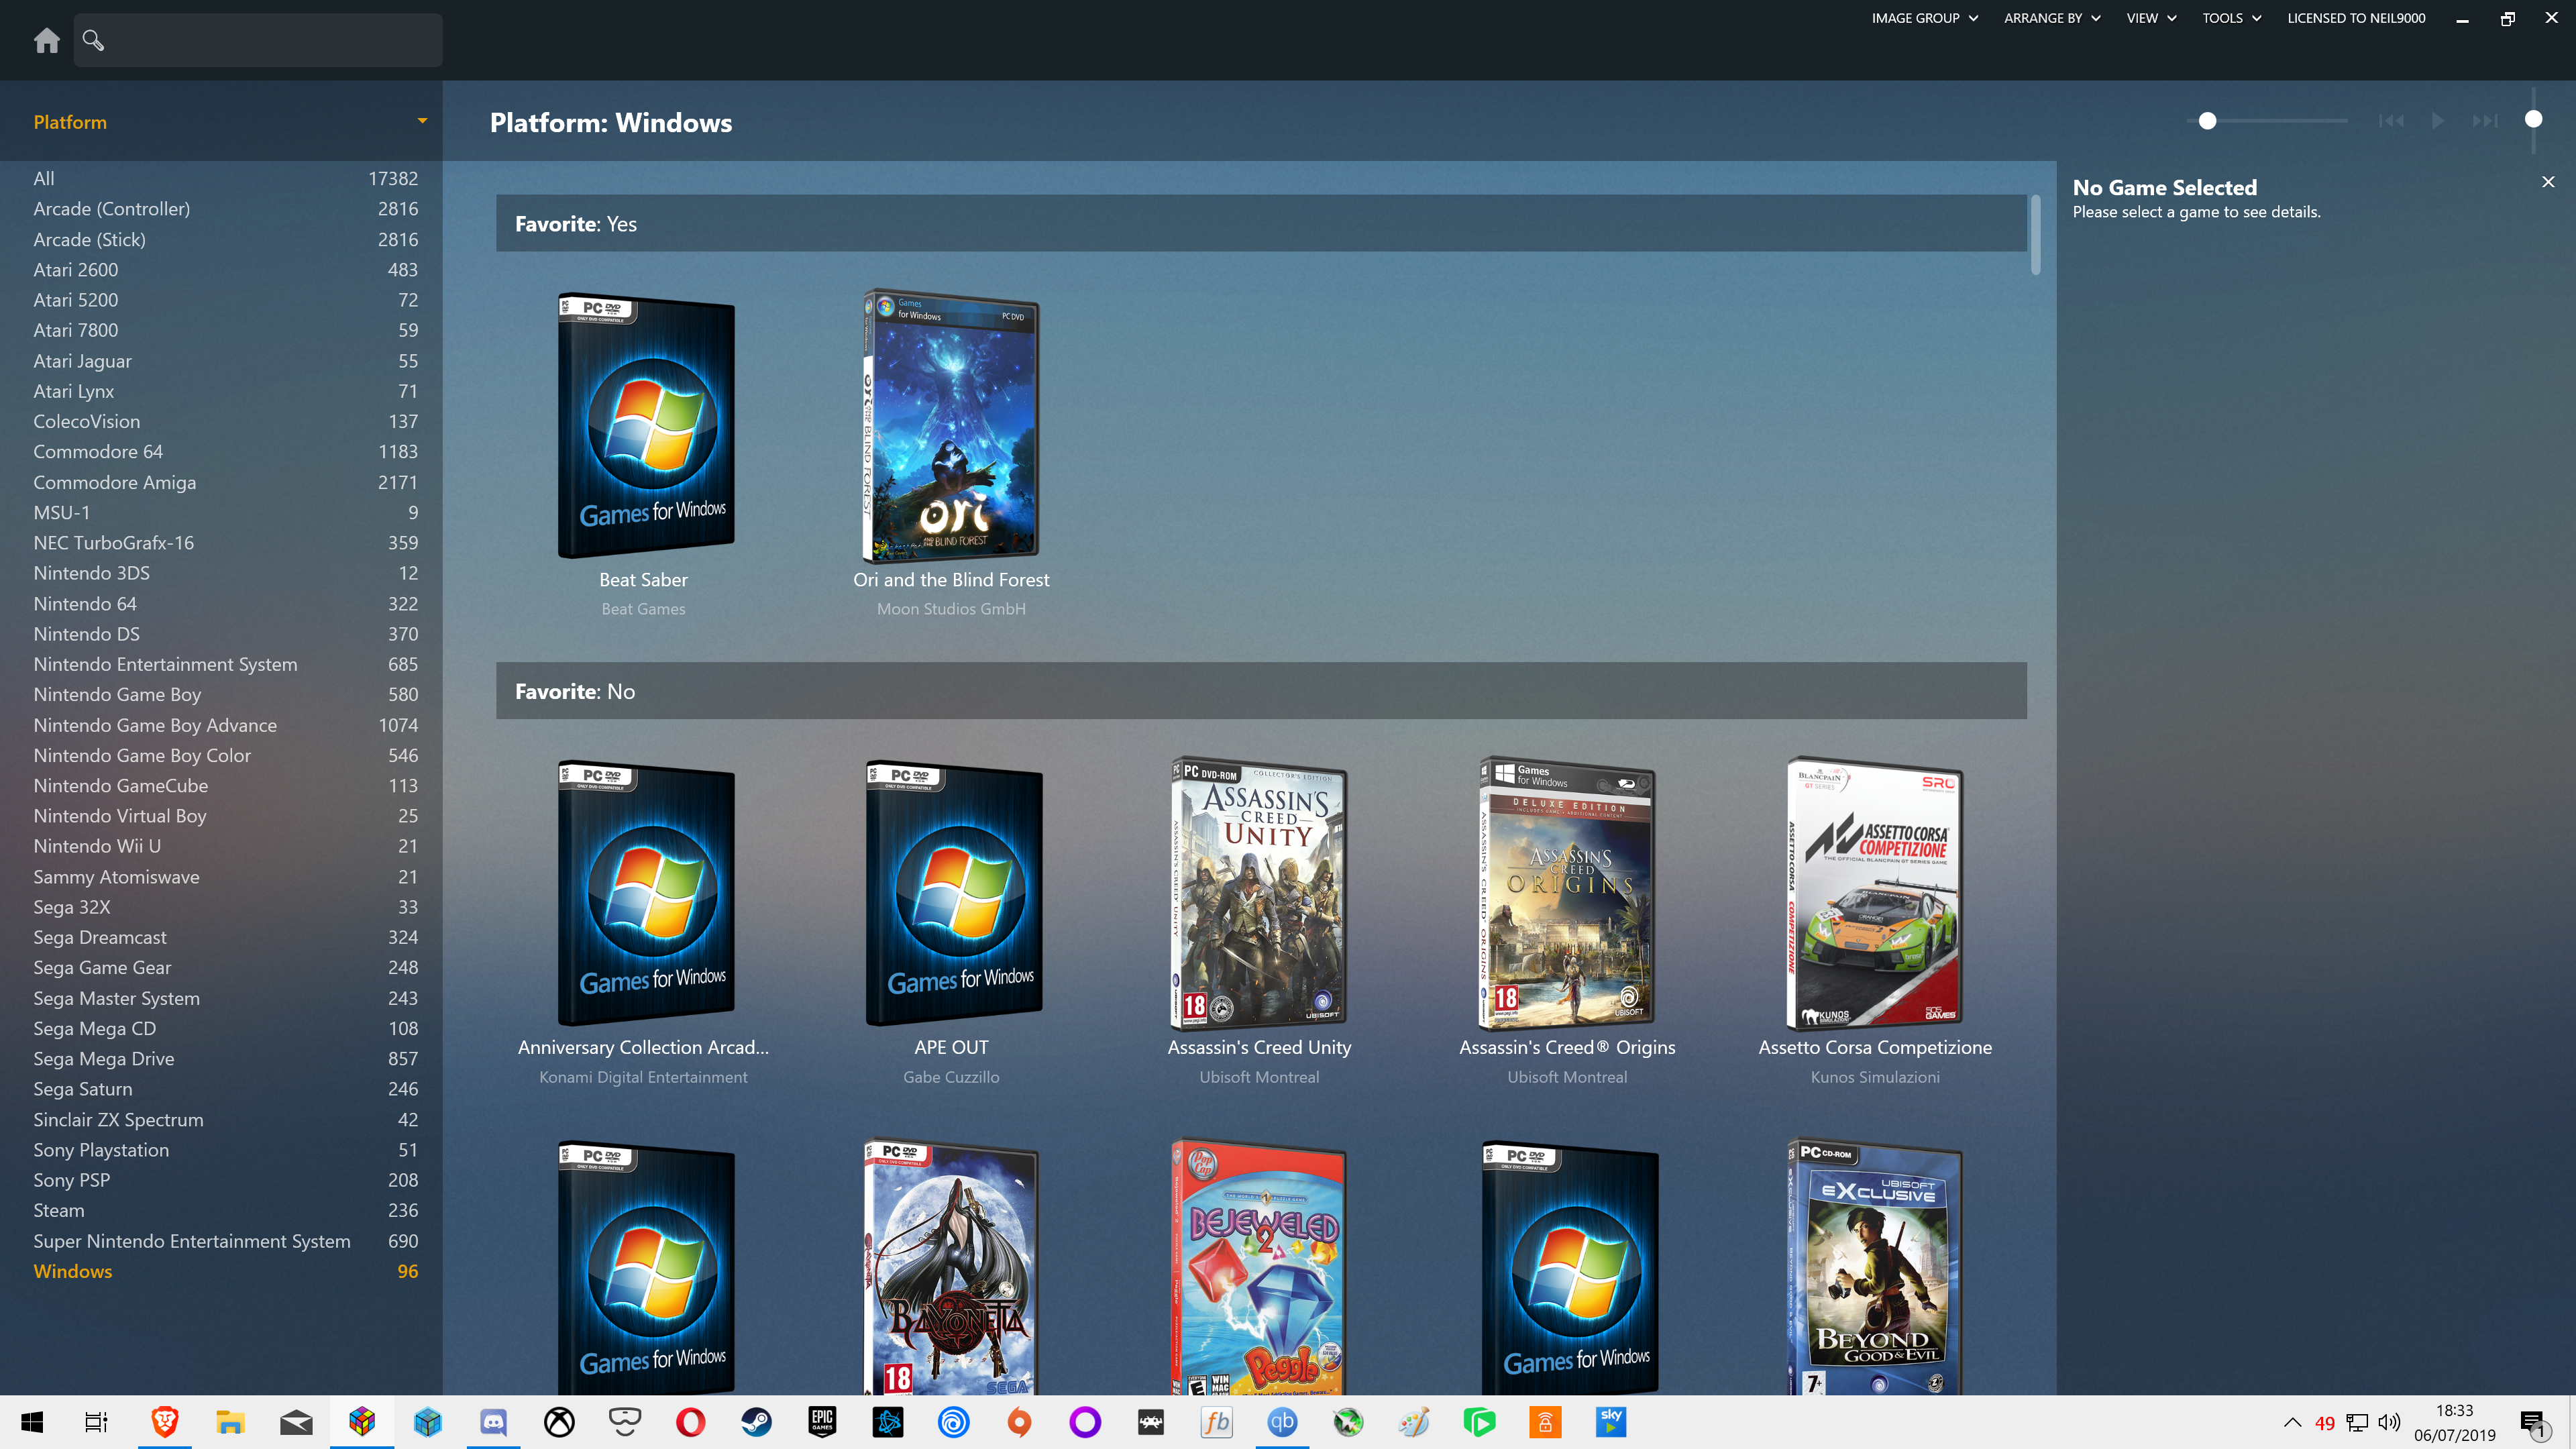Open Brave browser from taskbar

pos(164,1422)
